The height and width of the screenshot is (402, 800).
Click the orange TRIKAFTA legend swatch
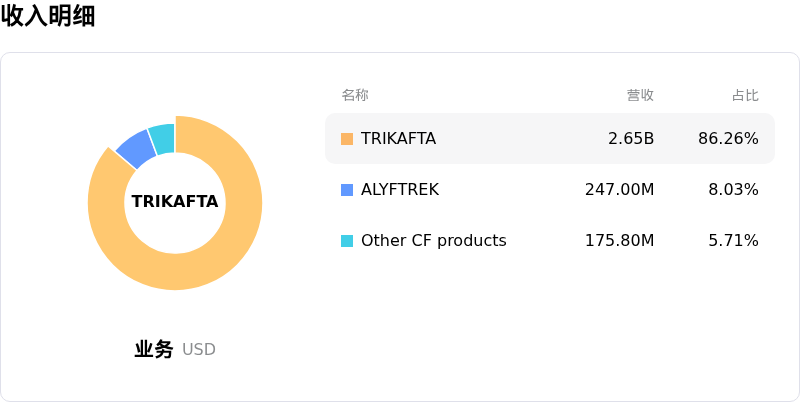tap(347, 139)
